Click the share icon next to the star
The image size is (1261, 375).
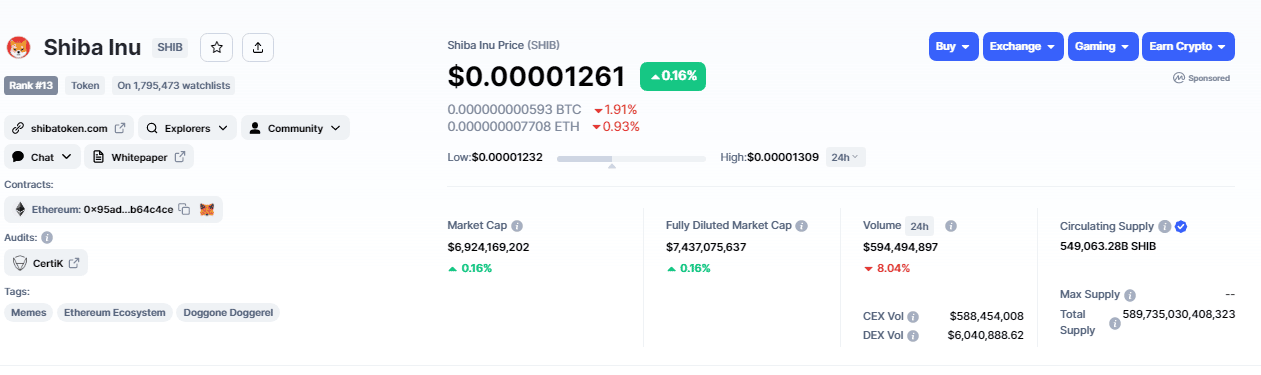tap(257, 47)
